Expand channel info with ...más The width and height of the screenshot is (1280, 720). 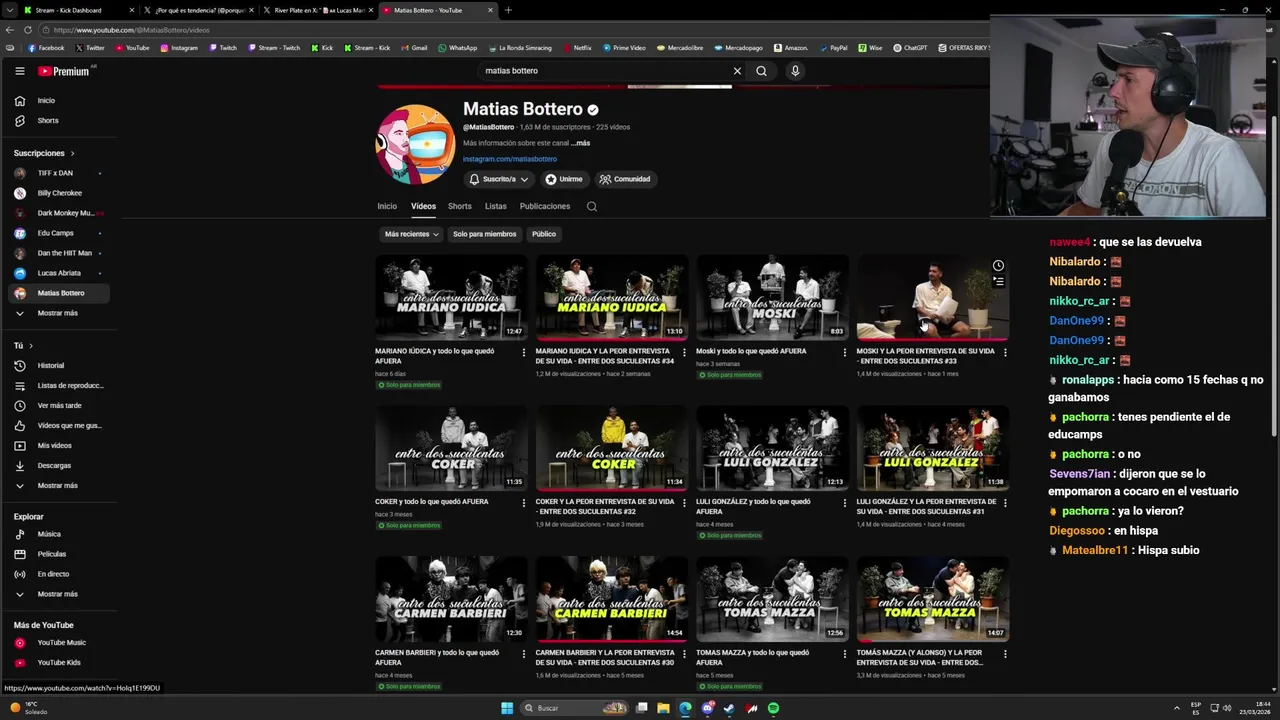580,143
